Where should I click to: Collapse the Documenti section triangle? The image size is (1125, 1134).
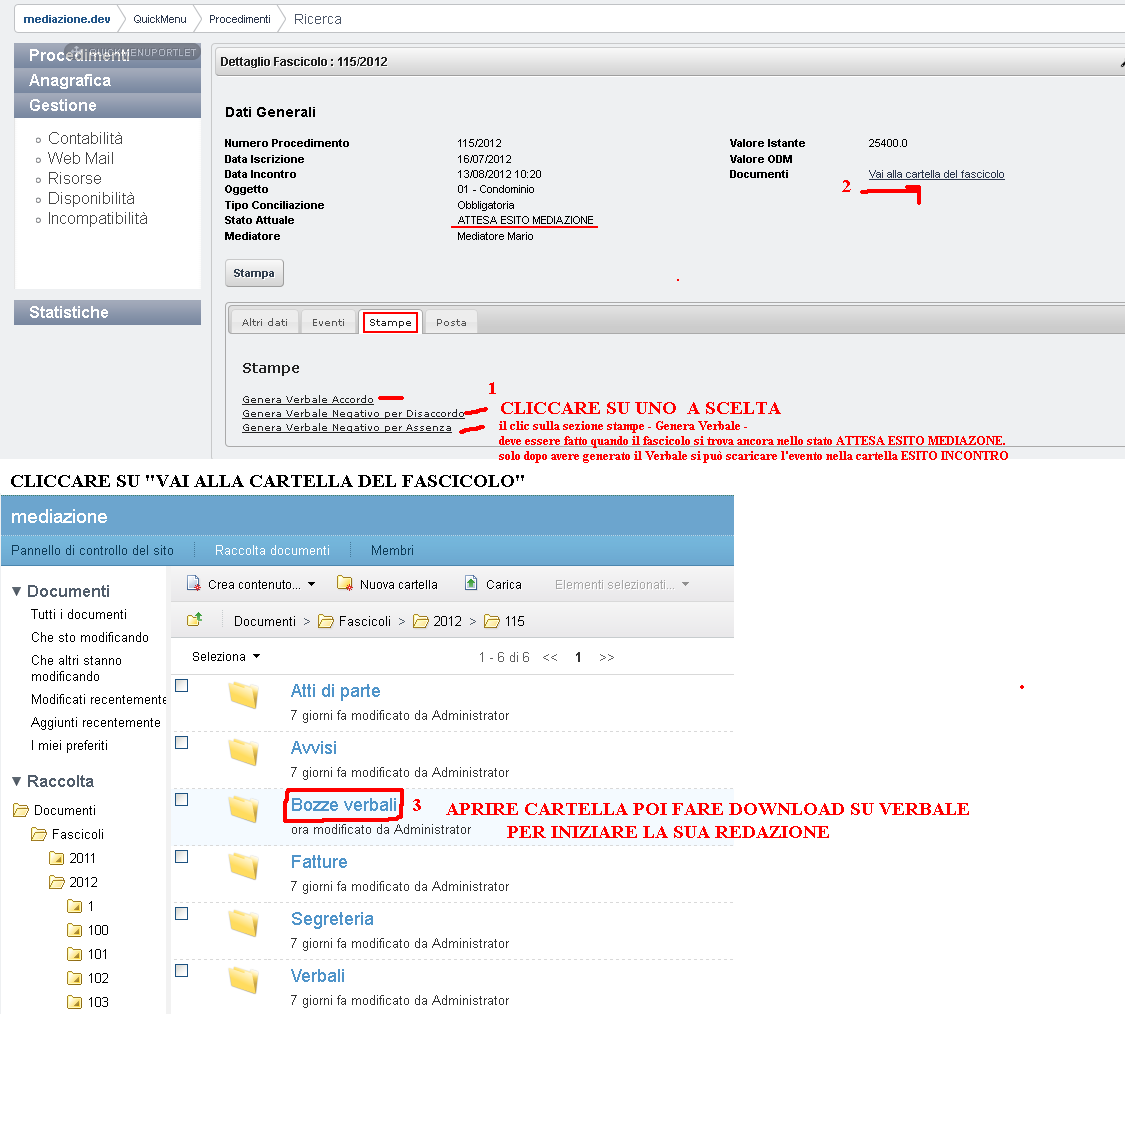coord(17,591)
